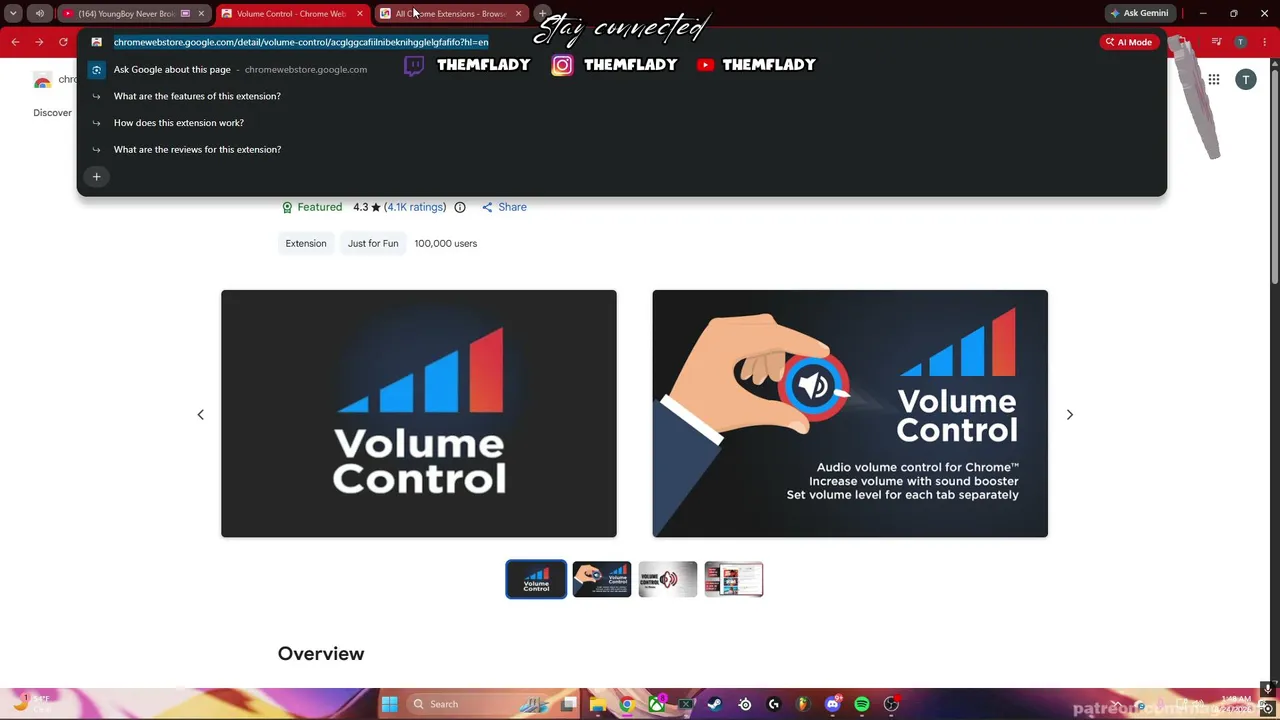Select the first carousel thumbnail
Image resolution: width=1280 pixels, height=720 pixels.
click(x=536, y=579)
